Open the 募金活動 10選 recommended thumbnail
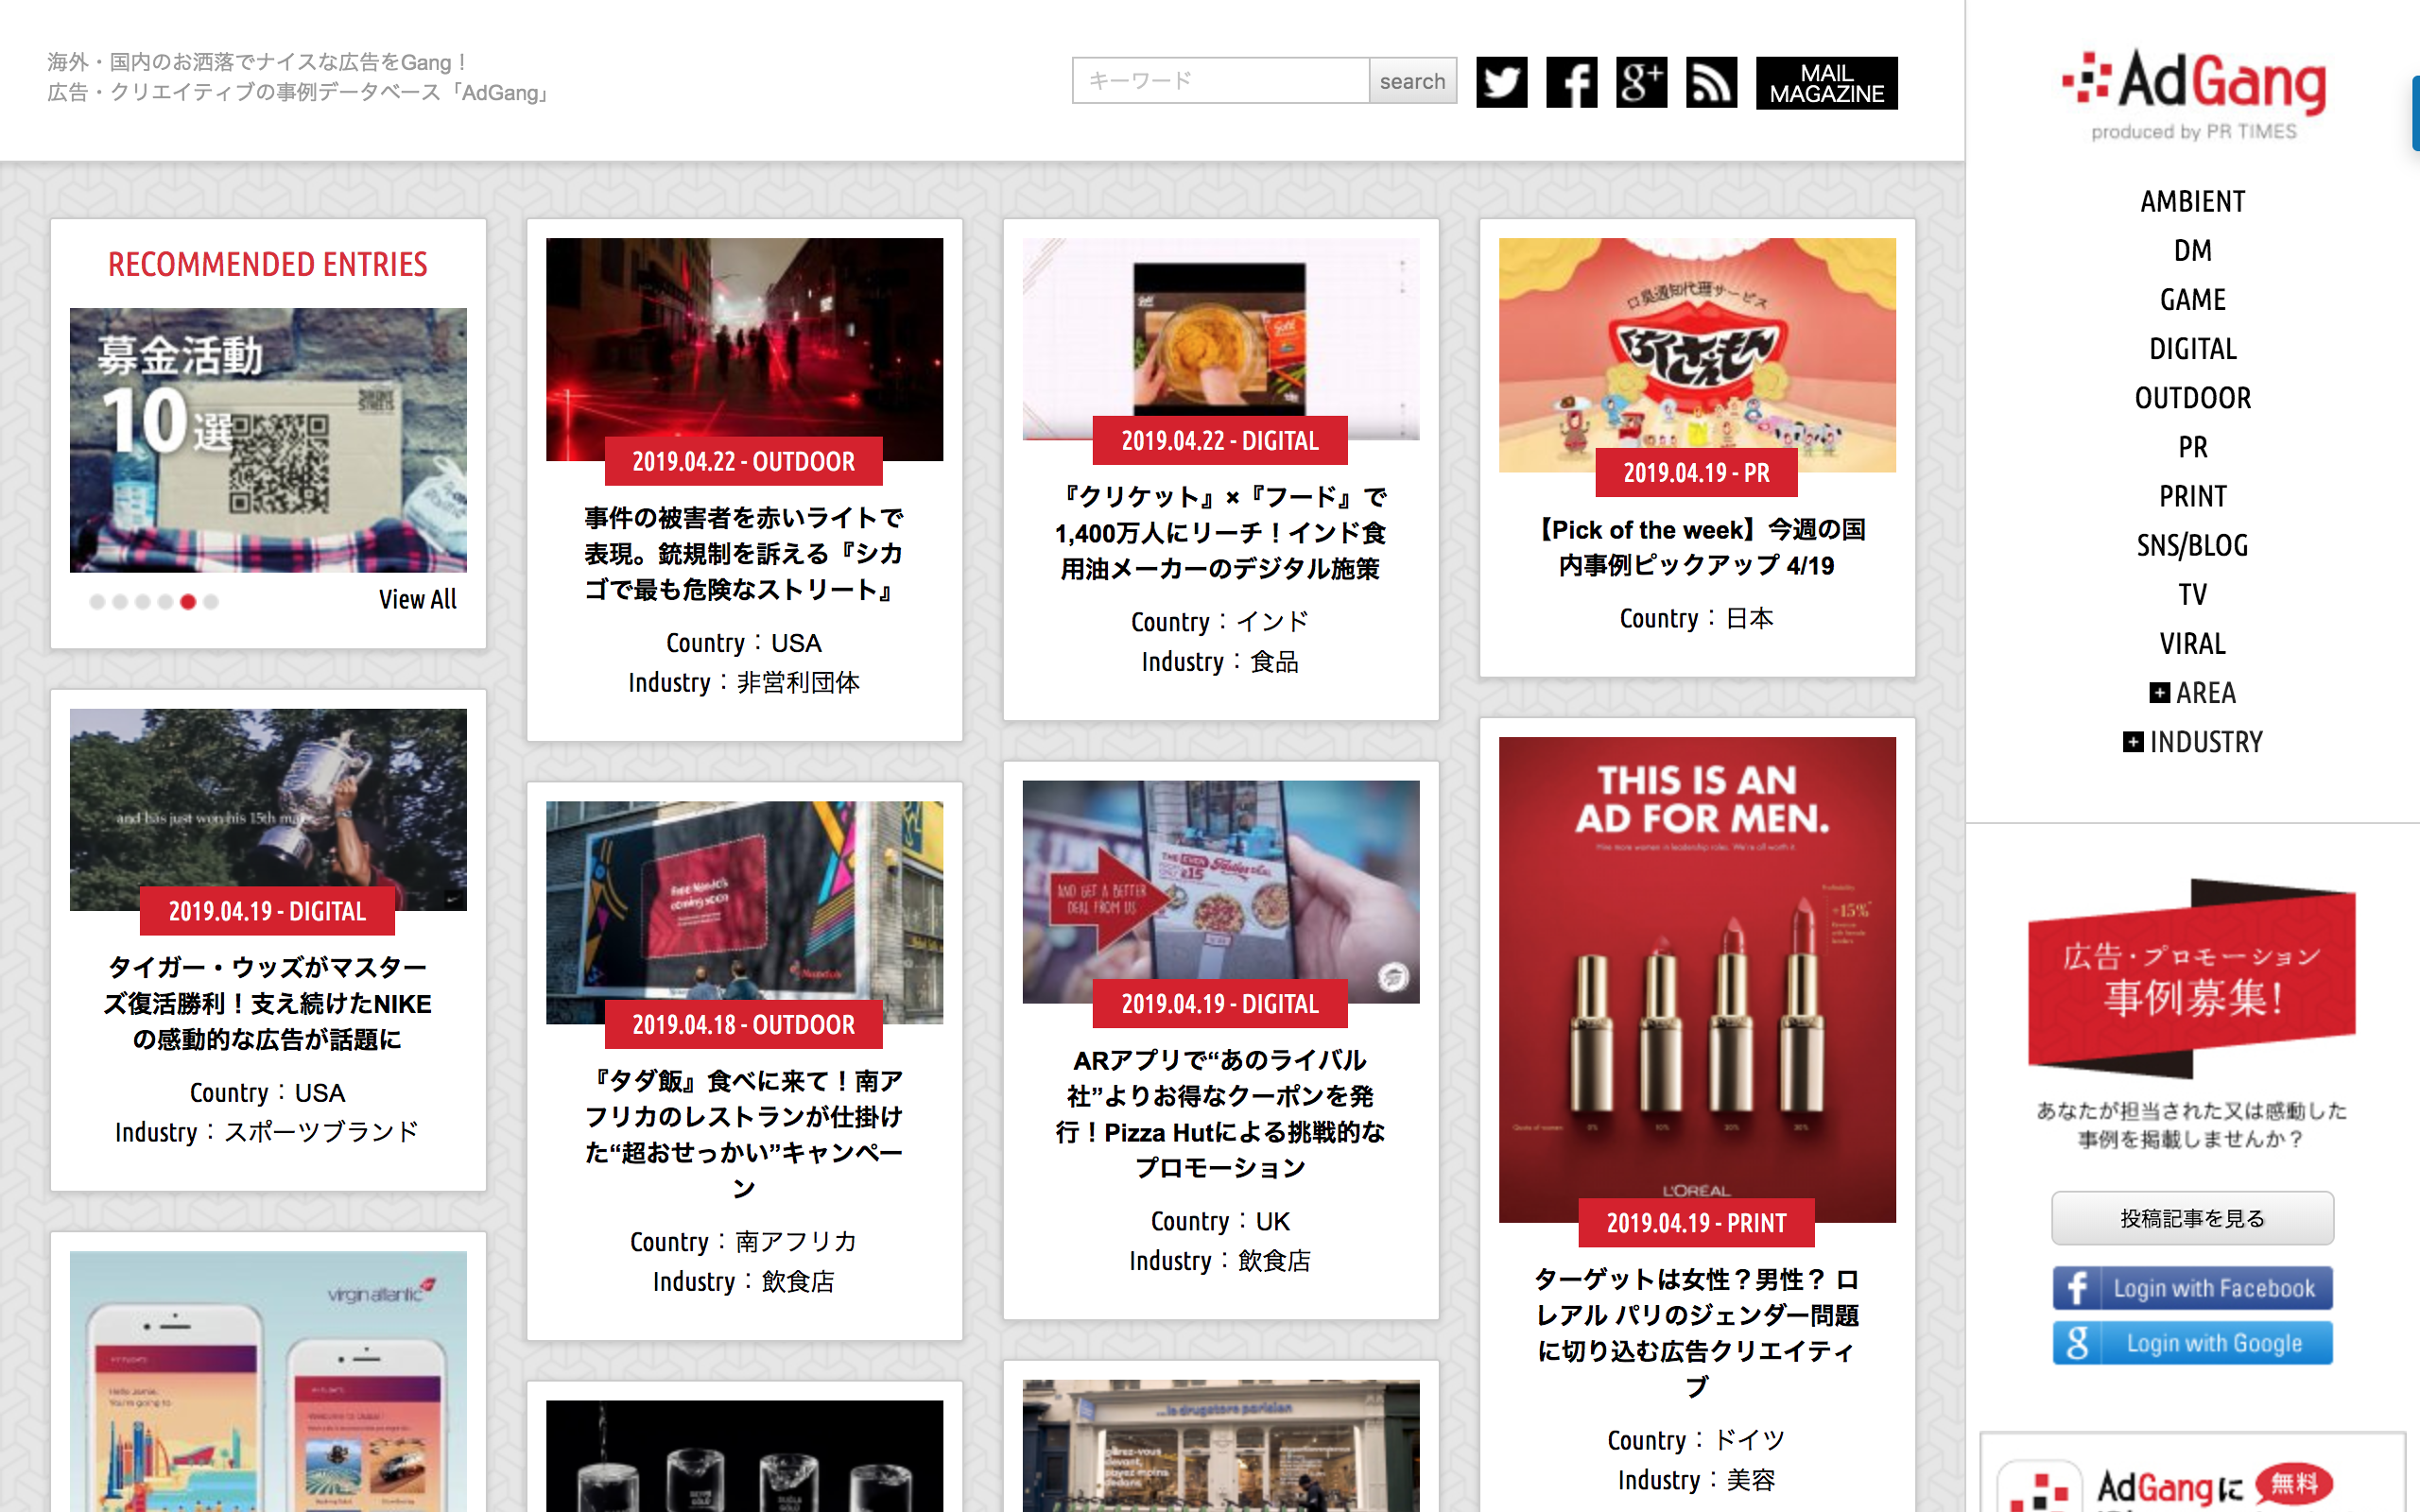The height and width of the screenshot is (1512, 2420). click(268, 440)
